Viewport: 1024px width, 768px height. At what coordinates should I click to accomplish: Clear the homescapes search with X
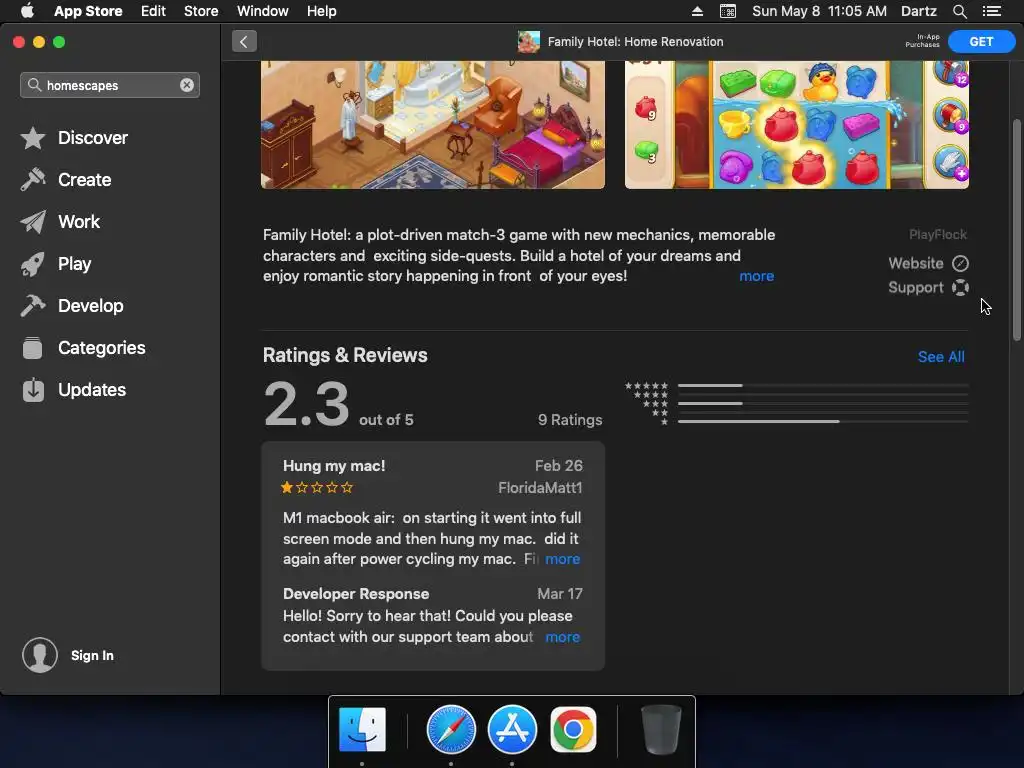click(x=187, y=85)
